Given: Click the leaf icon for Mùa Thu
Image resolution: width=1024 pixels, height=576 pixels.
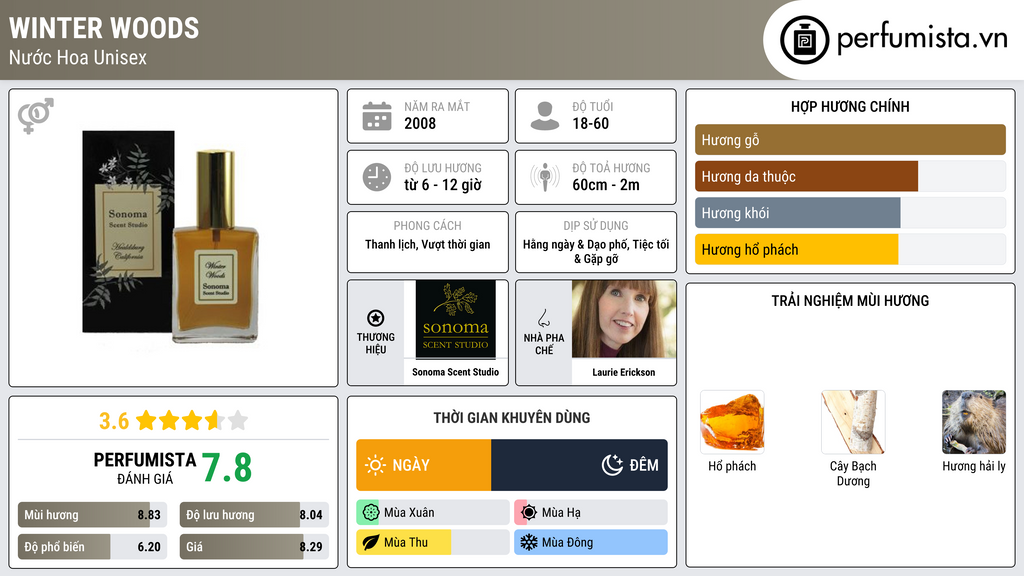Looking at the screenshot, I should point(370,543).
